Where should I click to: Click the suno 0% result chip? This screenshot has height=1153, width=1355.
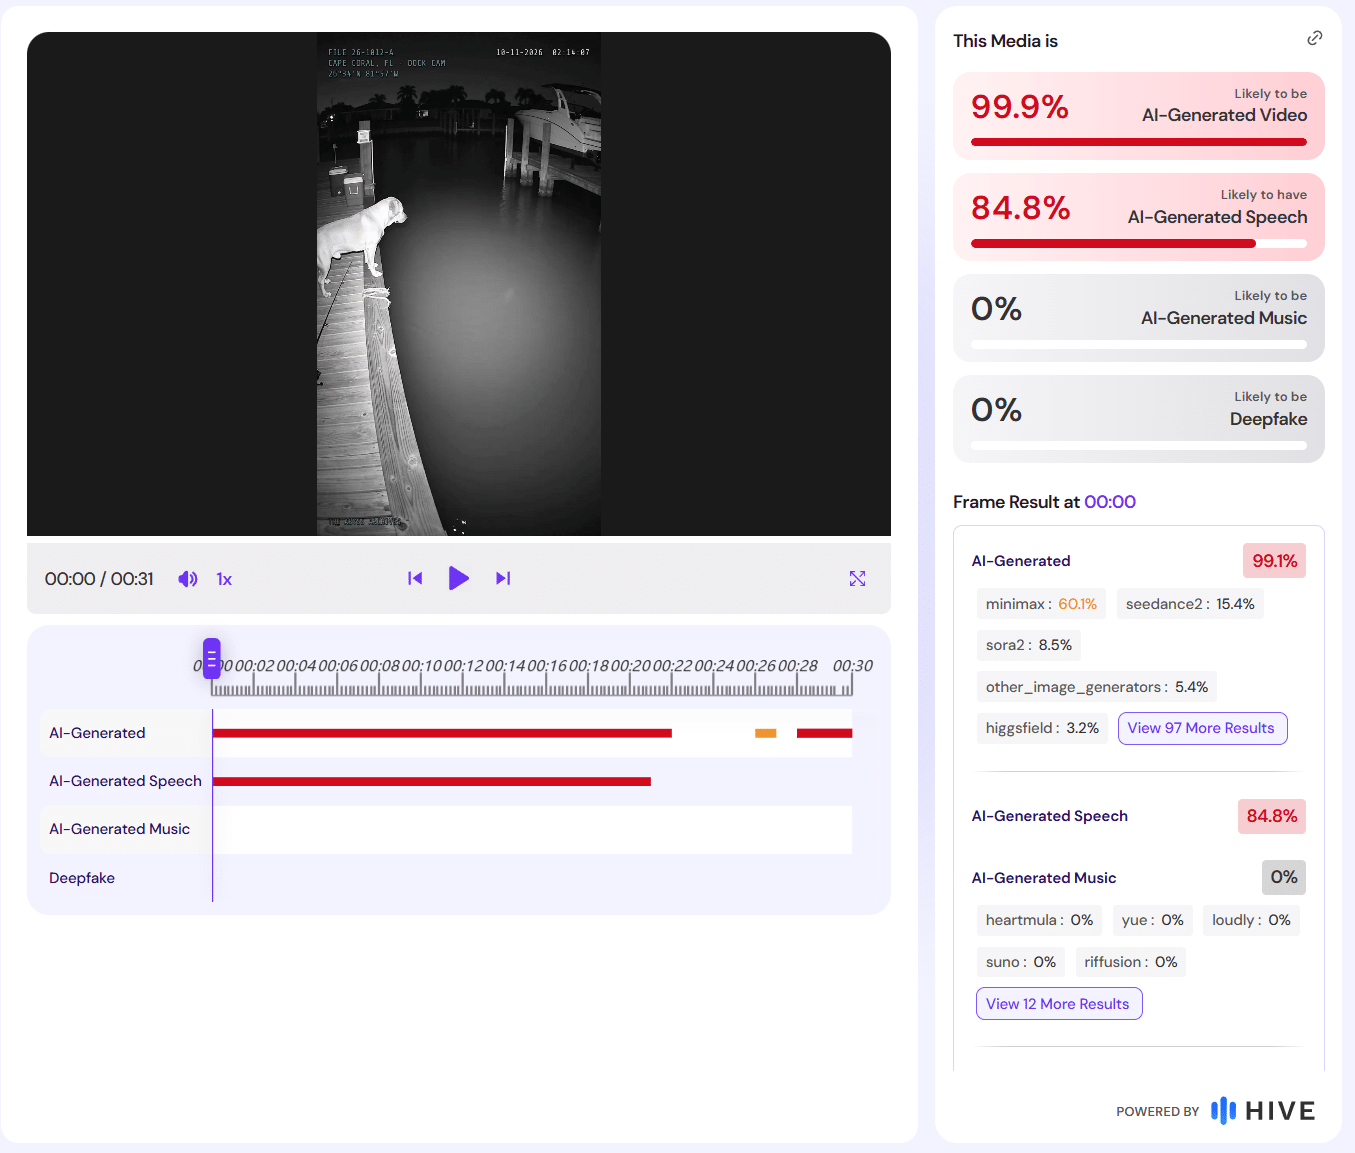point(1021,962)
